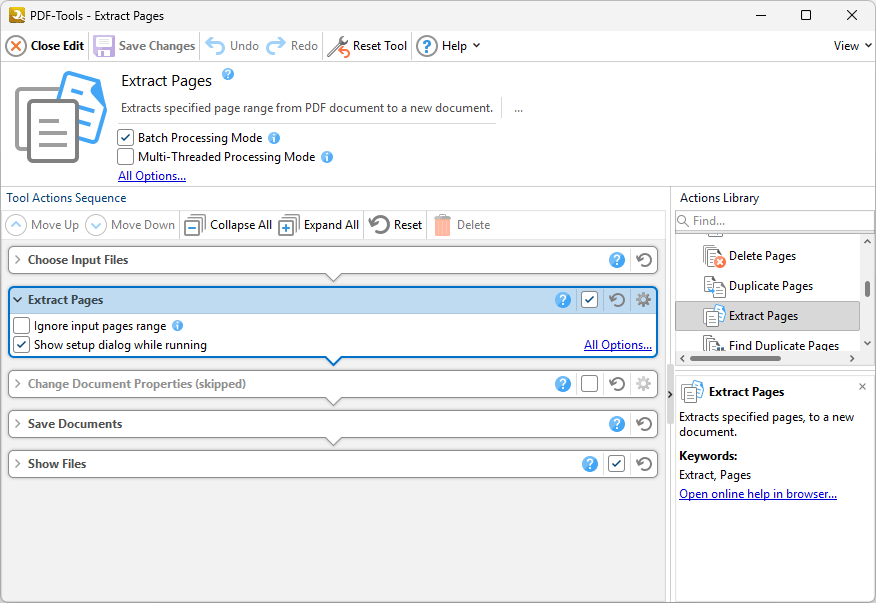Enable Multi-Threaded Processing Mode
Image resolution: width=876 pixels, height=603 pixels.
click(x=126, y=156)
